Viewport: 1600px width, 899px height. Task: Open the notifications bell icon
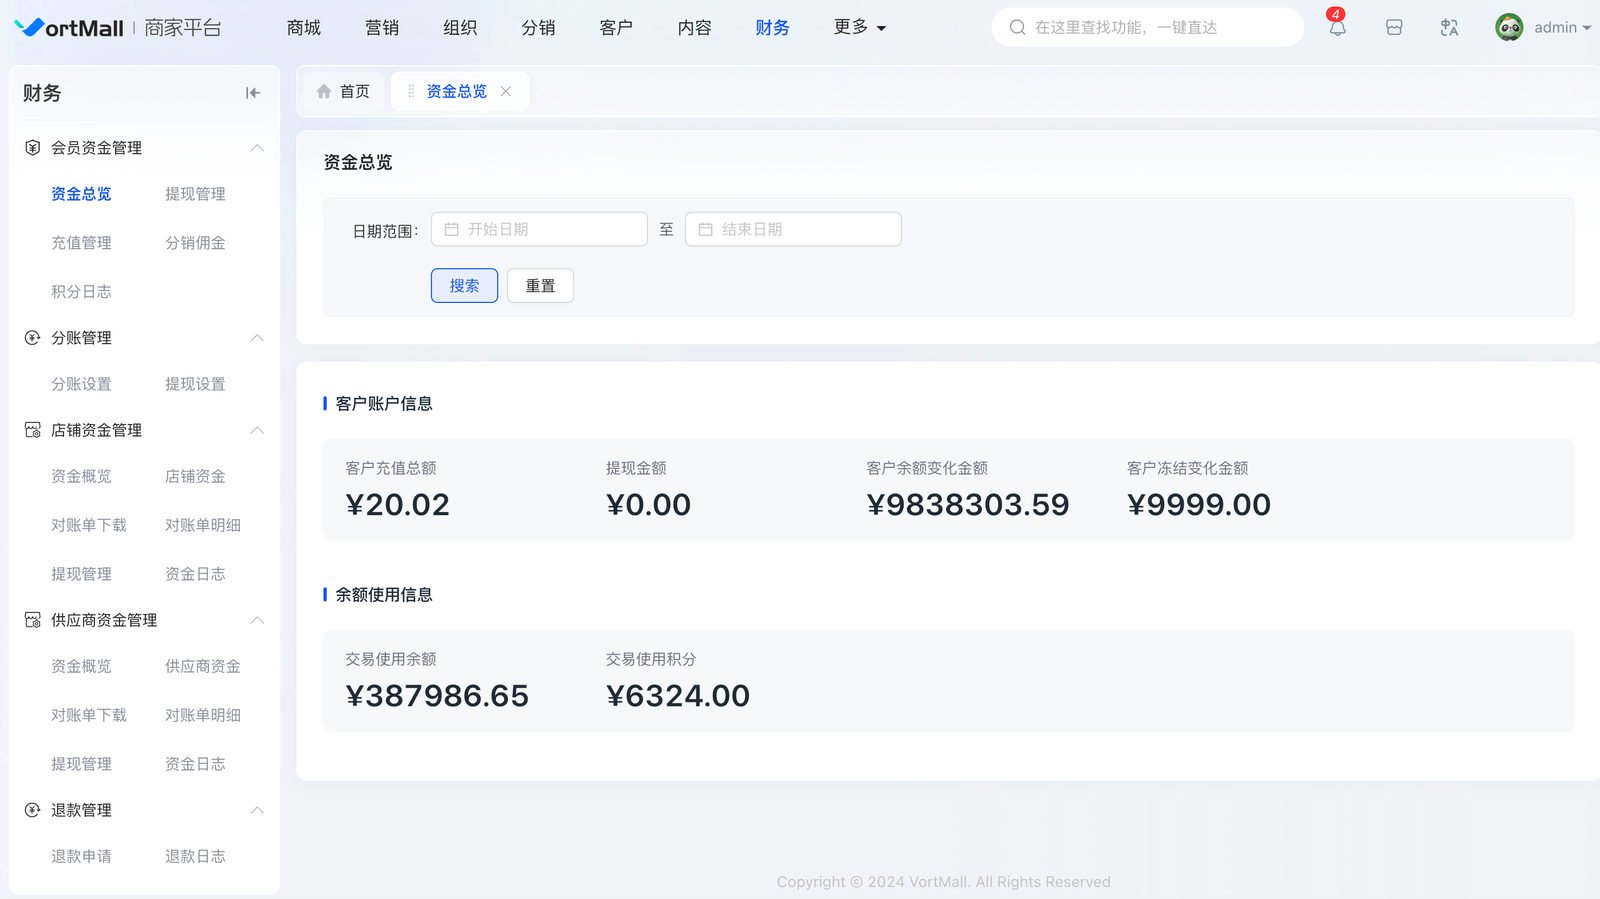(1337, 28)
